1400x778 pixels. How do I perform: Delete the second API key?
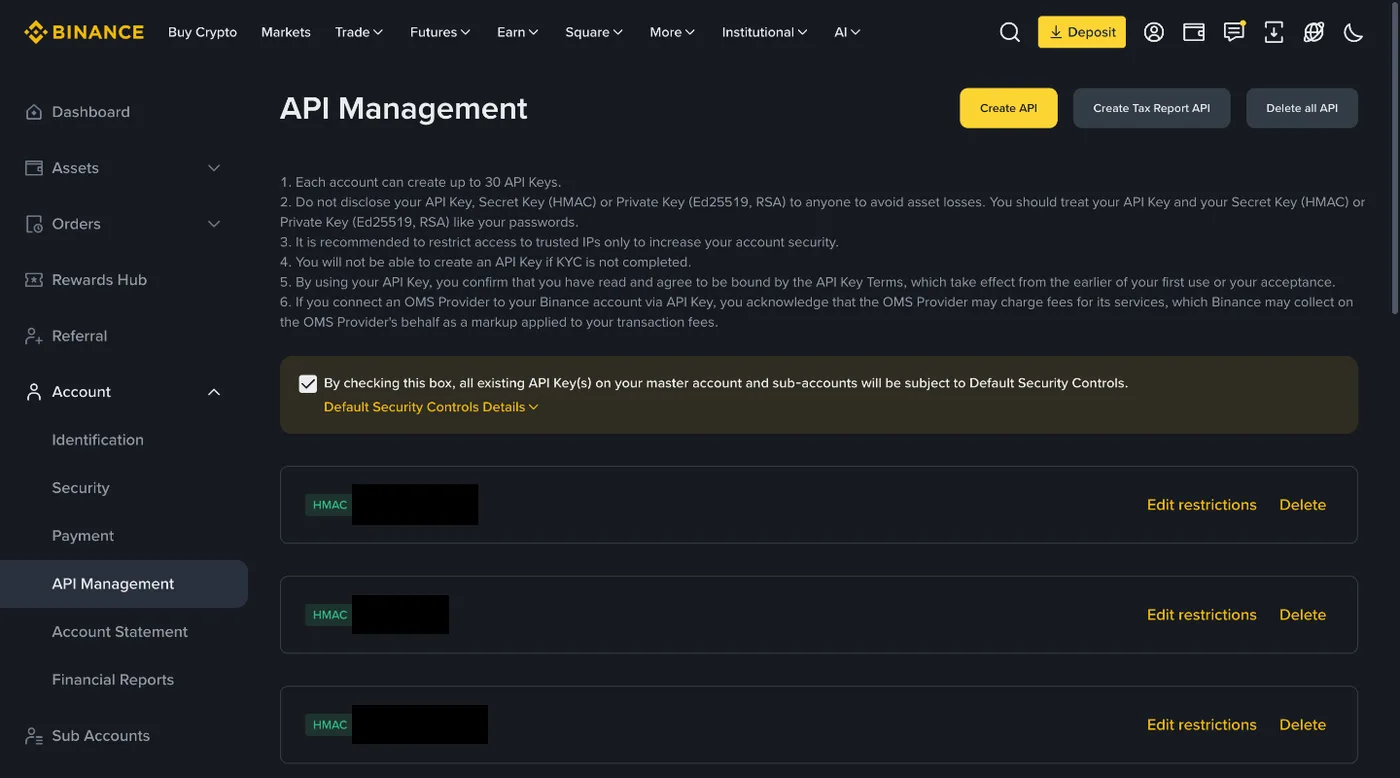(x=1303, y=615)
